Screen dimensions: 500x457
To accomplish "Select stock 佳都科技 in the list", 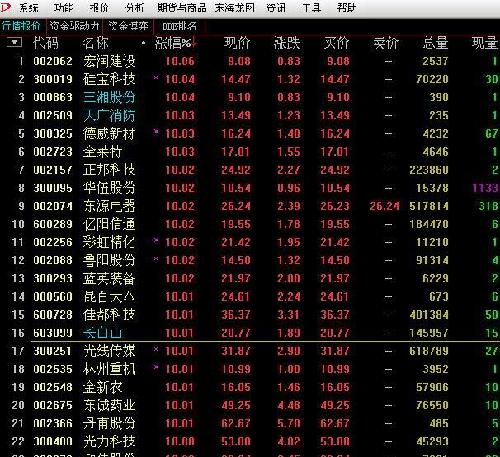I will pos(109,314).
